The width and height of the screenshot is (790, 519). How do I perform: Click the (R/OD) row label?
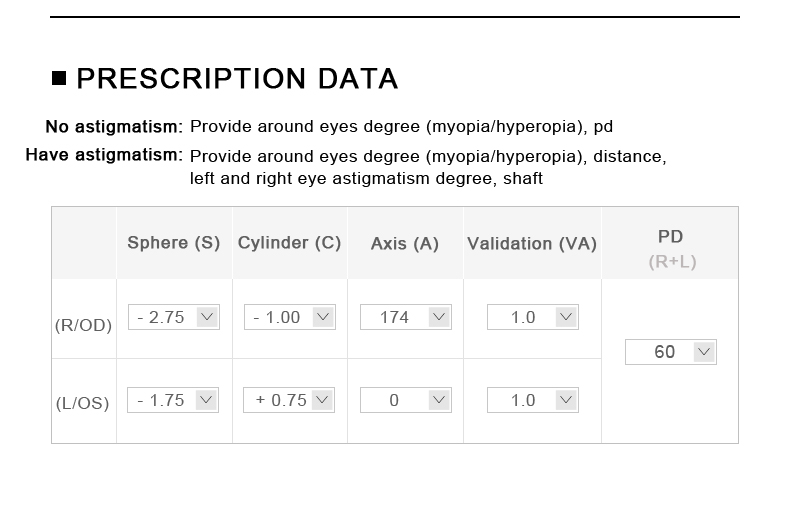point(83,325)
